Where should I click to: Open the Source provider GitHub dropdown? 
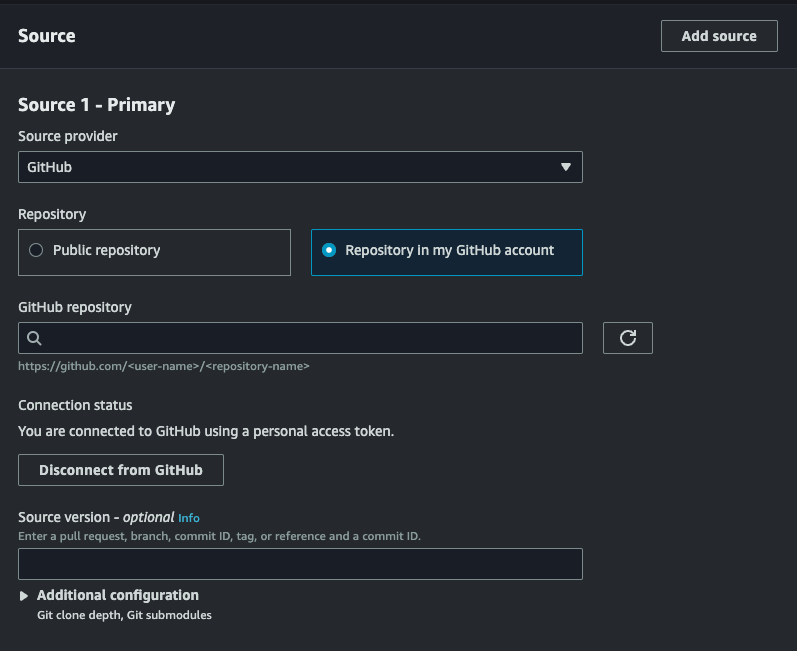coord(300,167)
